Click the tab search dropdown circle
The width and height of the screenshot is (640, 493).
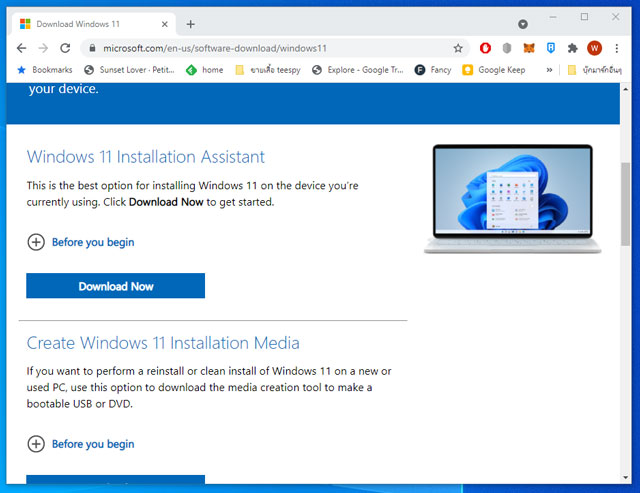click(523, 24)
